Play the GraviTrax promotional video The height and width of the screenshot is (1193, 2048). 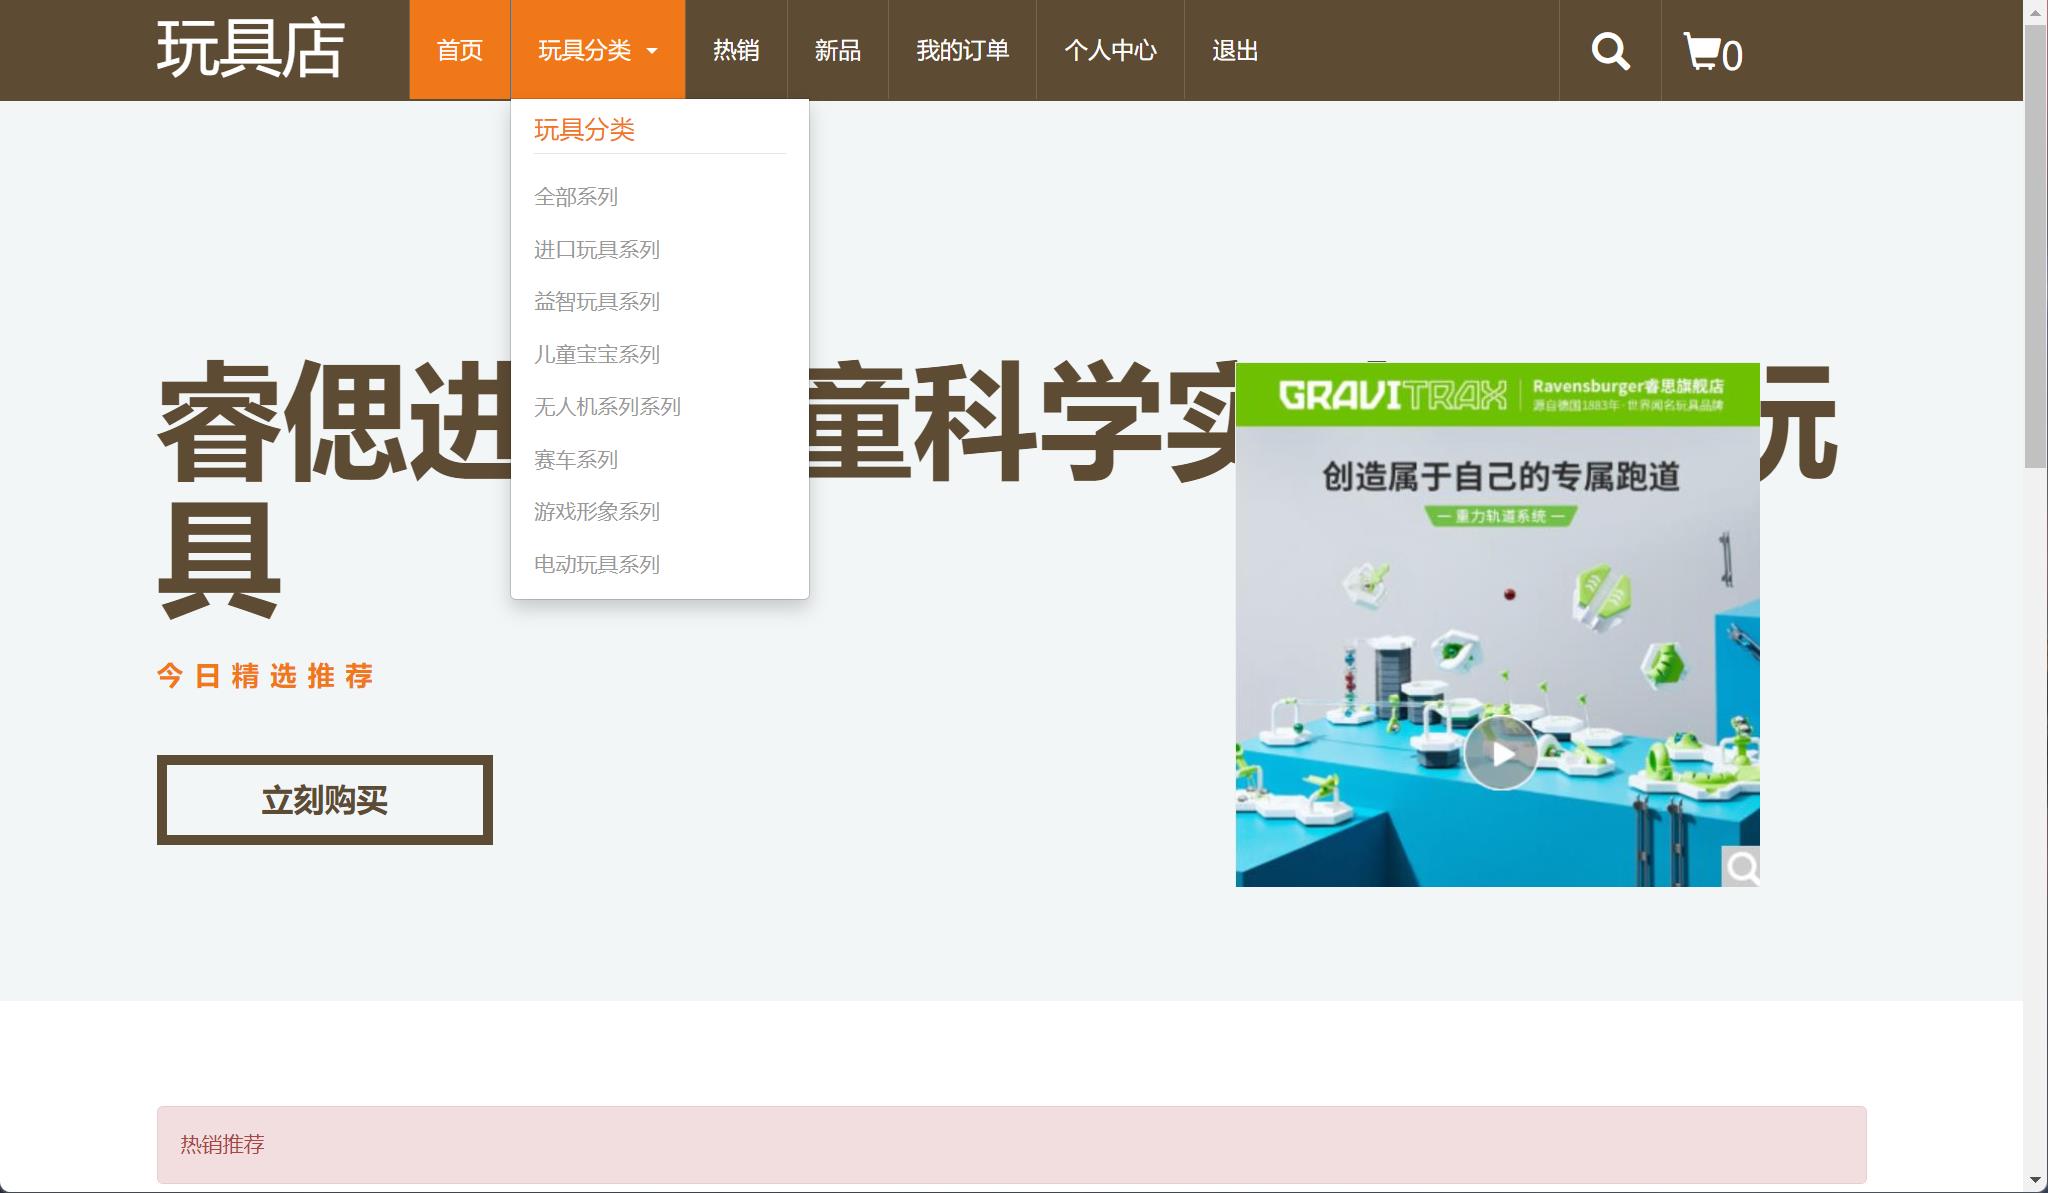coord(1500,755)
